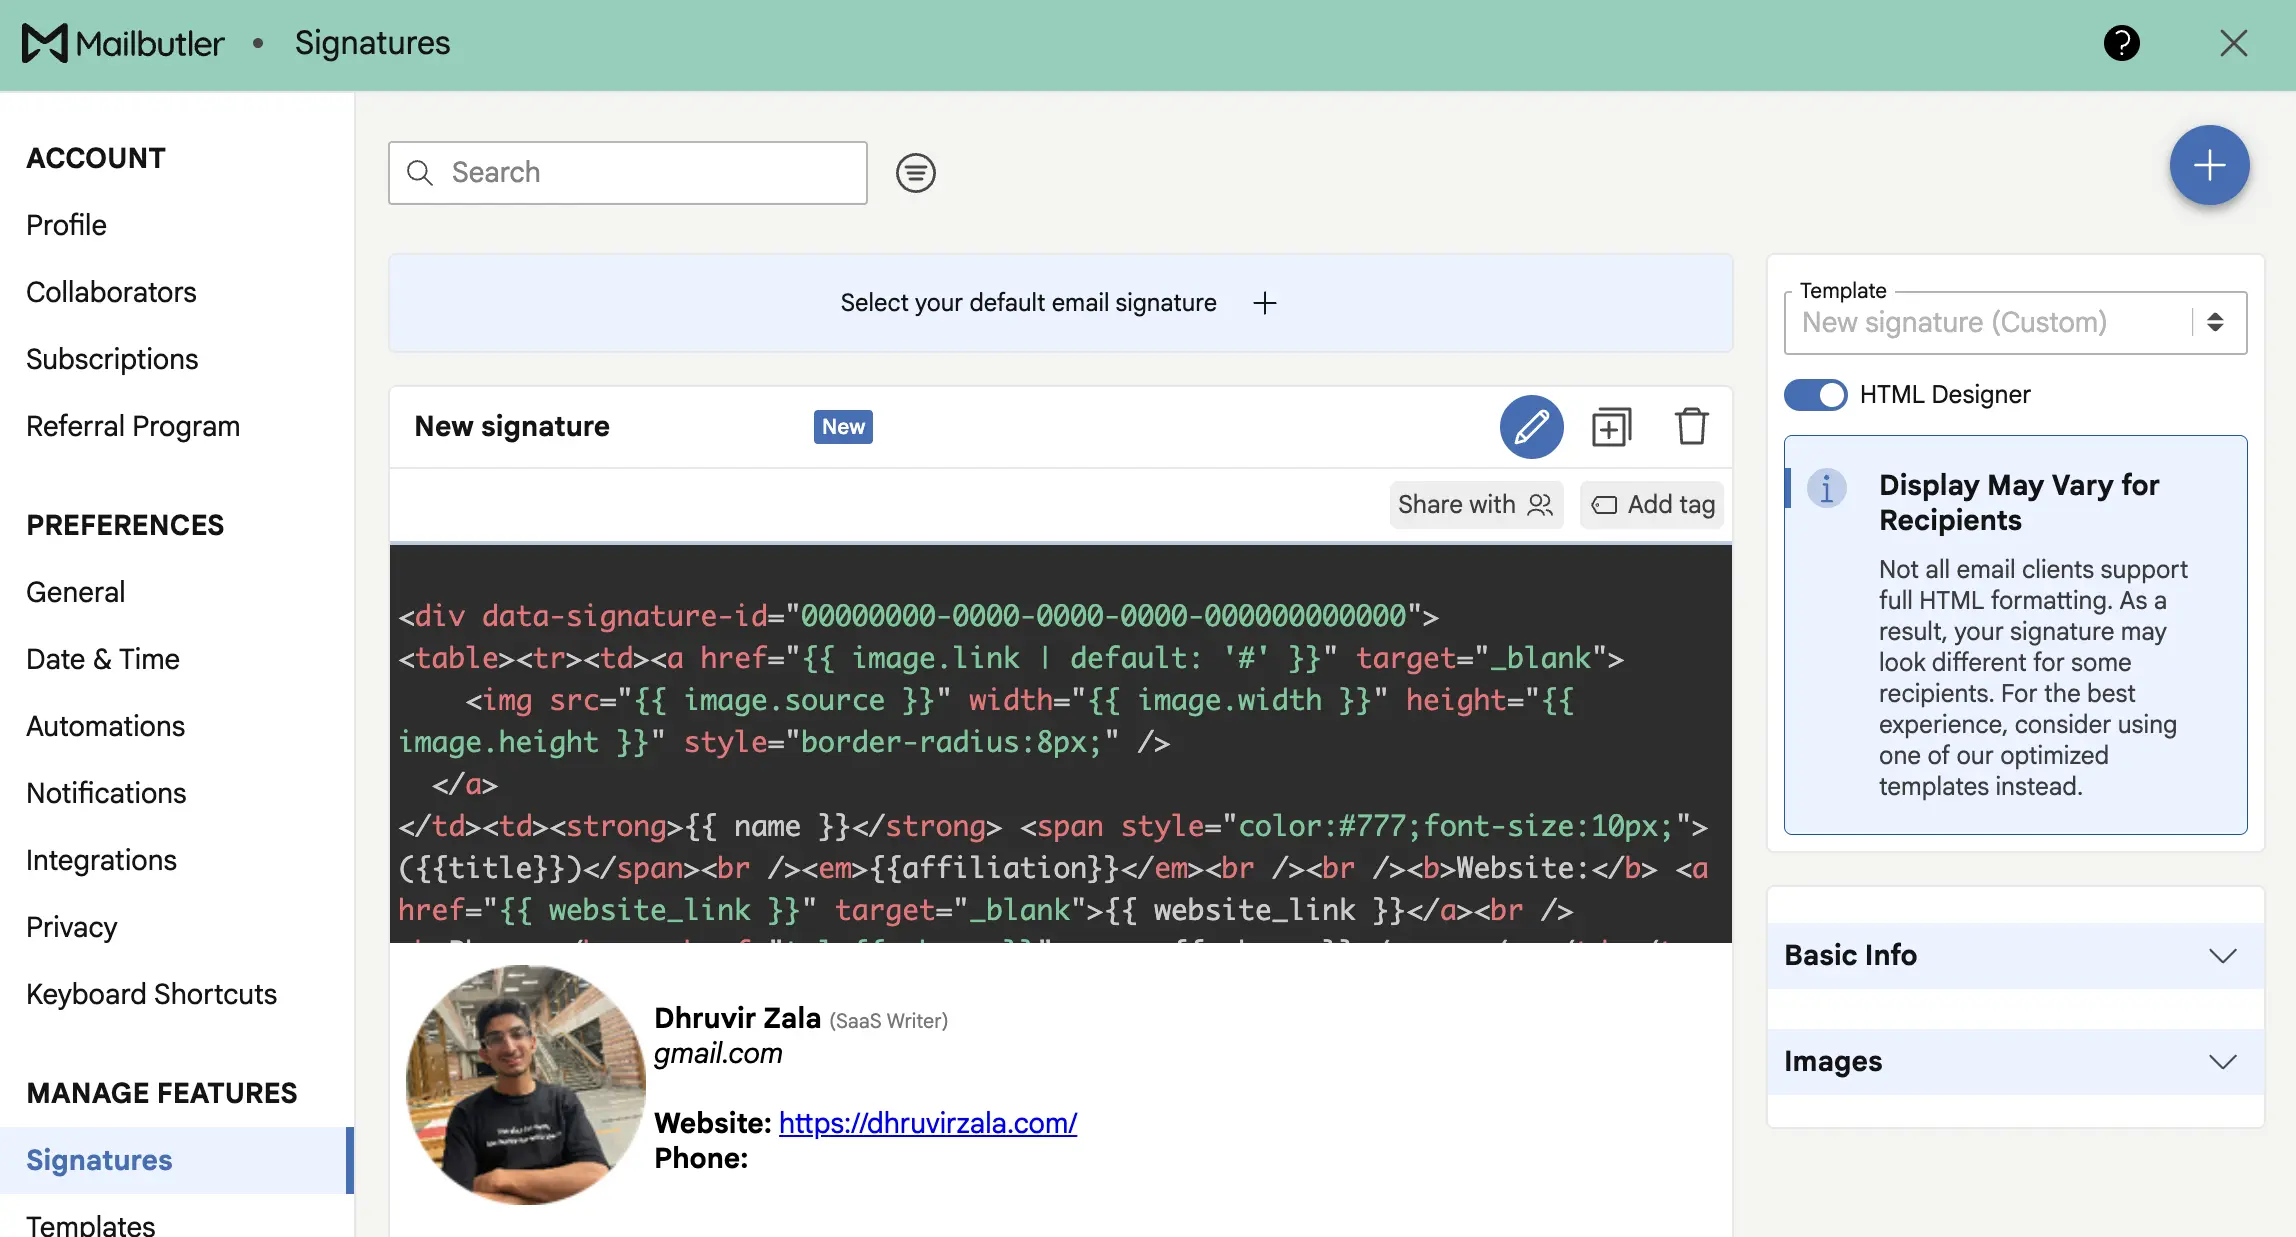Go to the Automations preferences
This screenshot has height=1237, width=2296.
[x=105, y=726]
